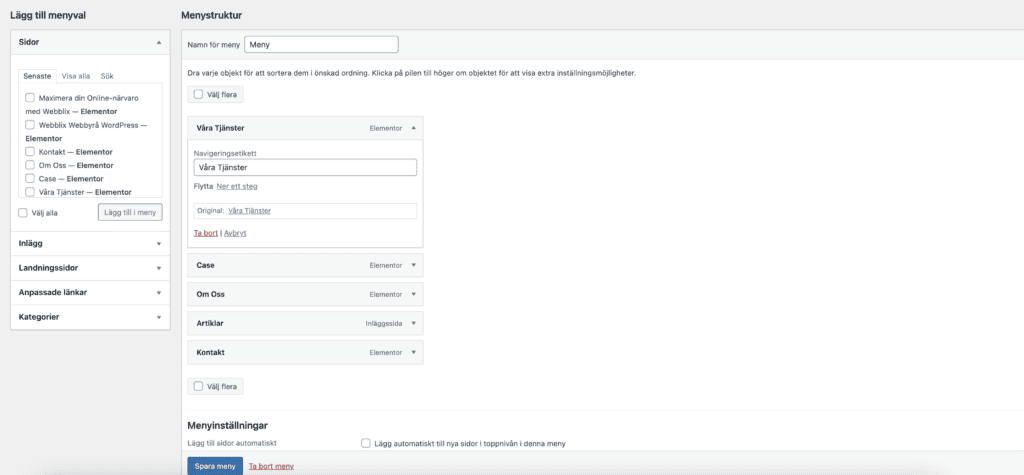Select the Våra Tjänster page checkbox in Sidor
Viewport: 1024px width, 475px height.
click(x=29, y=192)
